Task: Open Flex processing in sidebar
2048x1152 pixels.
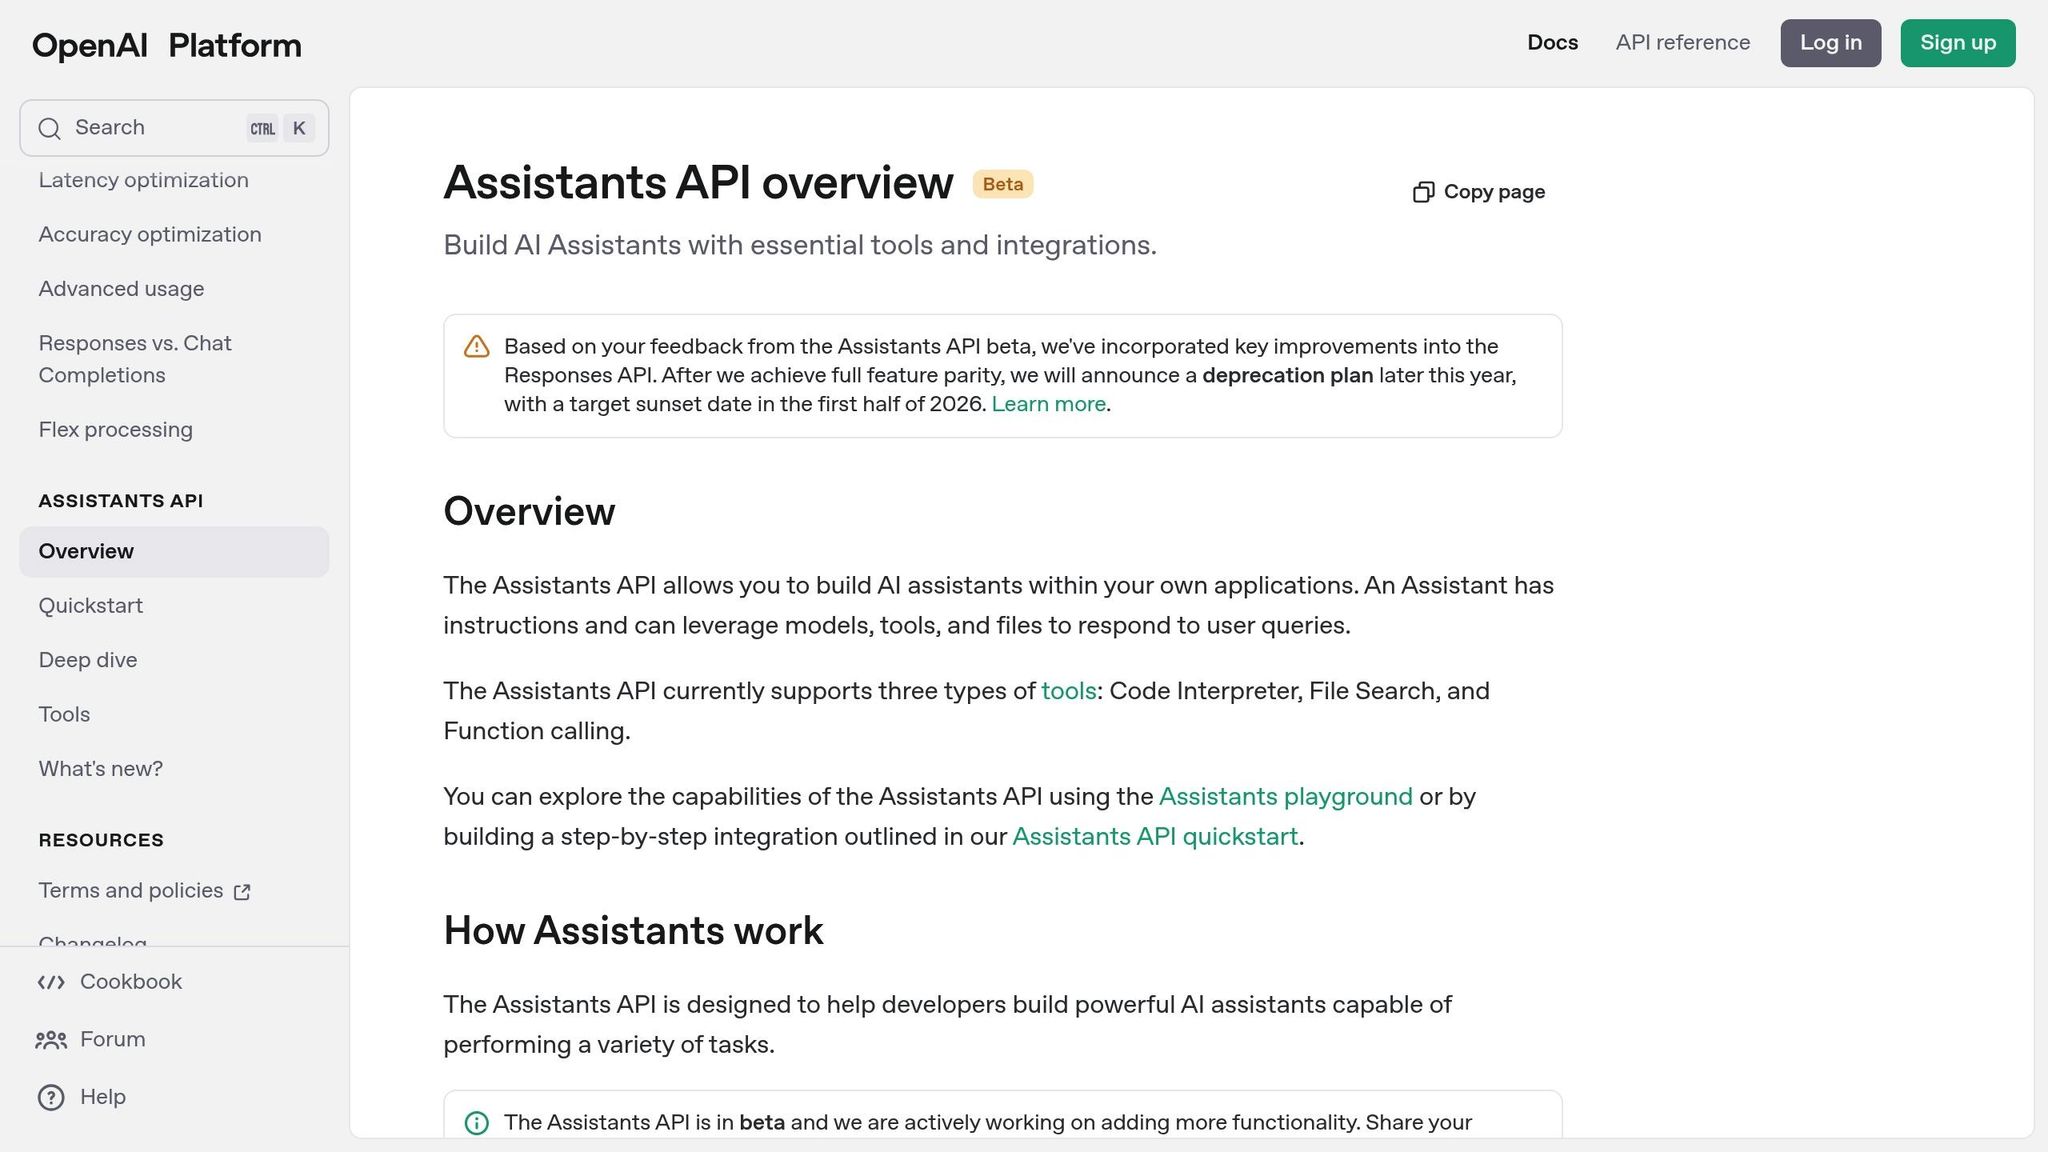Action: pos(116,430)
